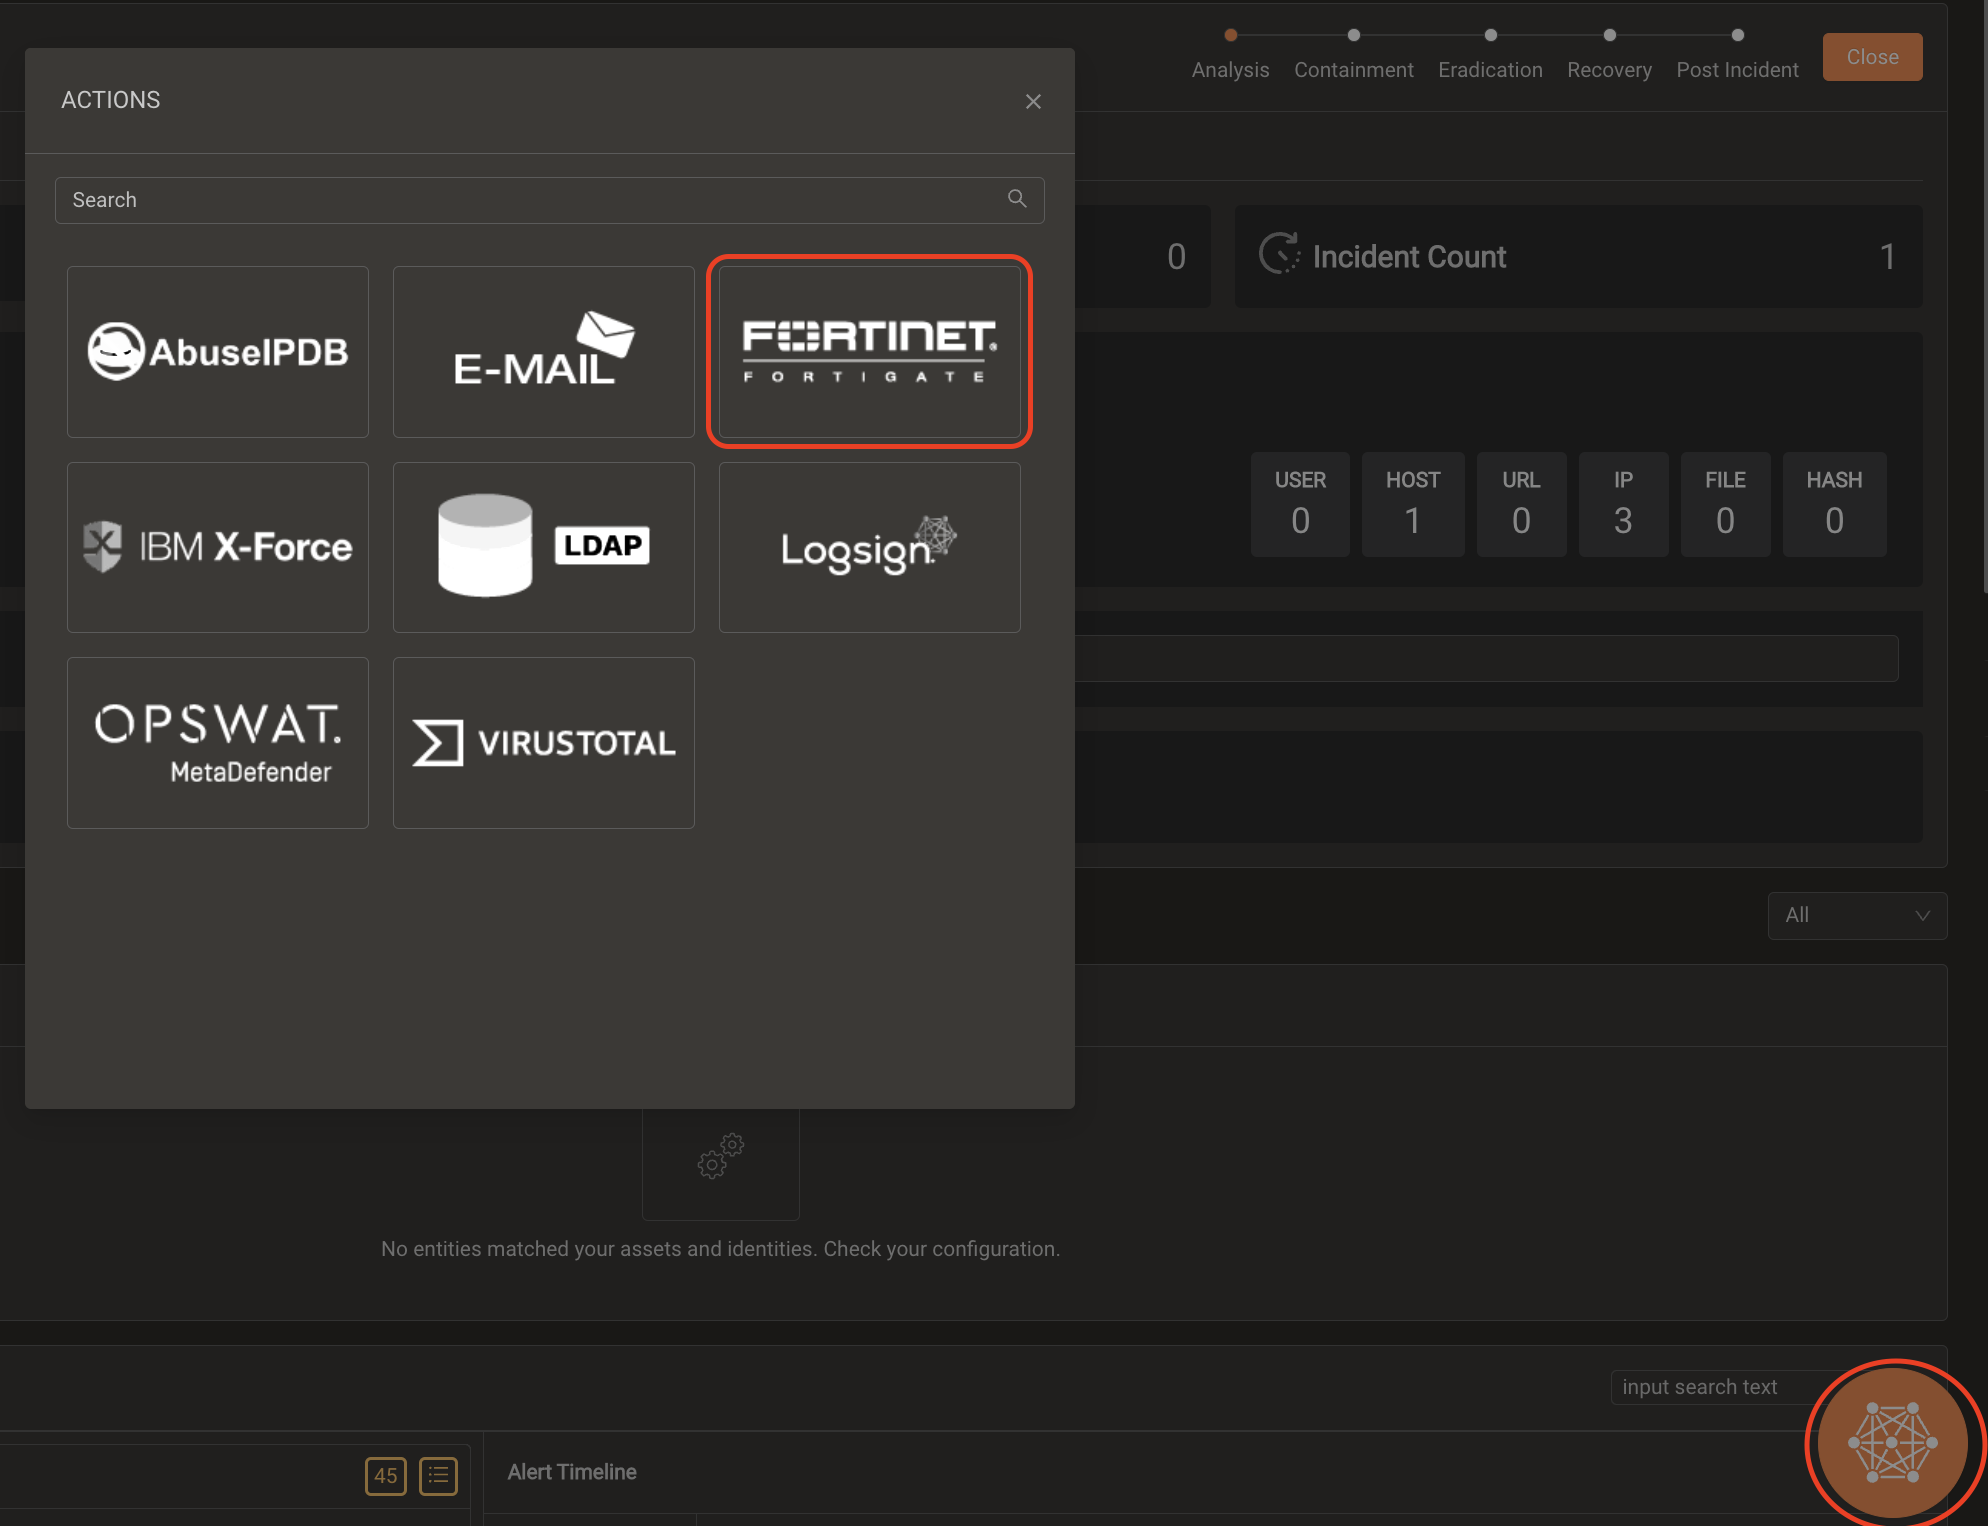The height and width of the screenshot is (1526, 1988).
Task: Open the HOST entity count tile
Action: click(1413, 504)
